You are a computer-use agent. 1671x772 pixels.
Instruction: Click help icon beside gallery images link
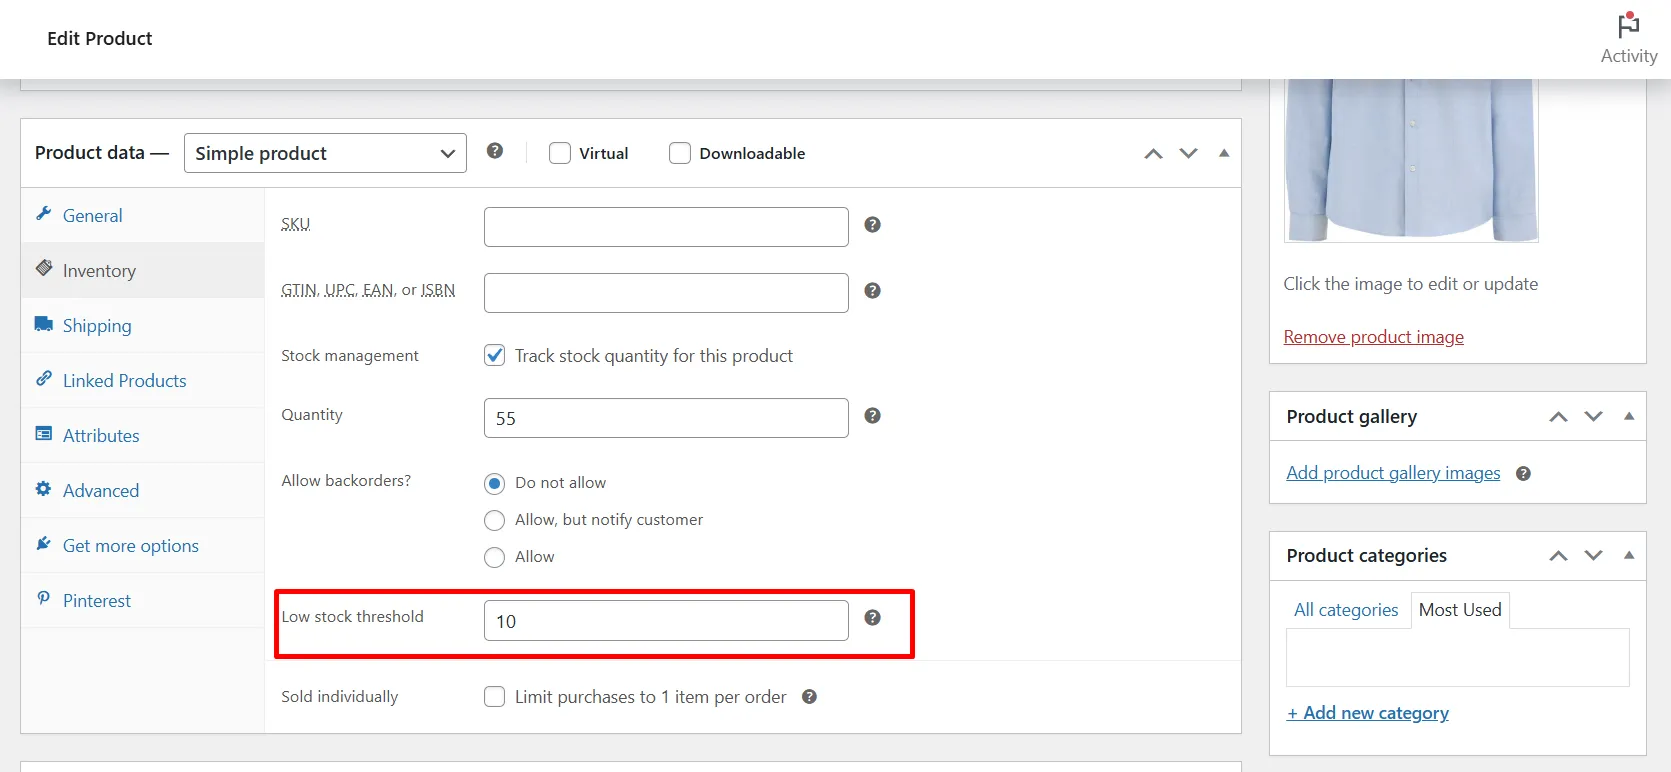(x=1524, y=474)
